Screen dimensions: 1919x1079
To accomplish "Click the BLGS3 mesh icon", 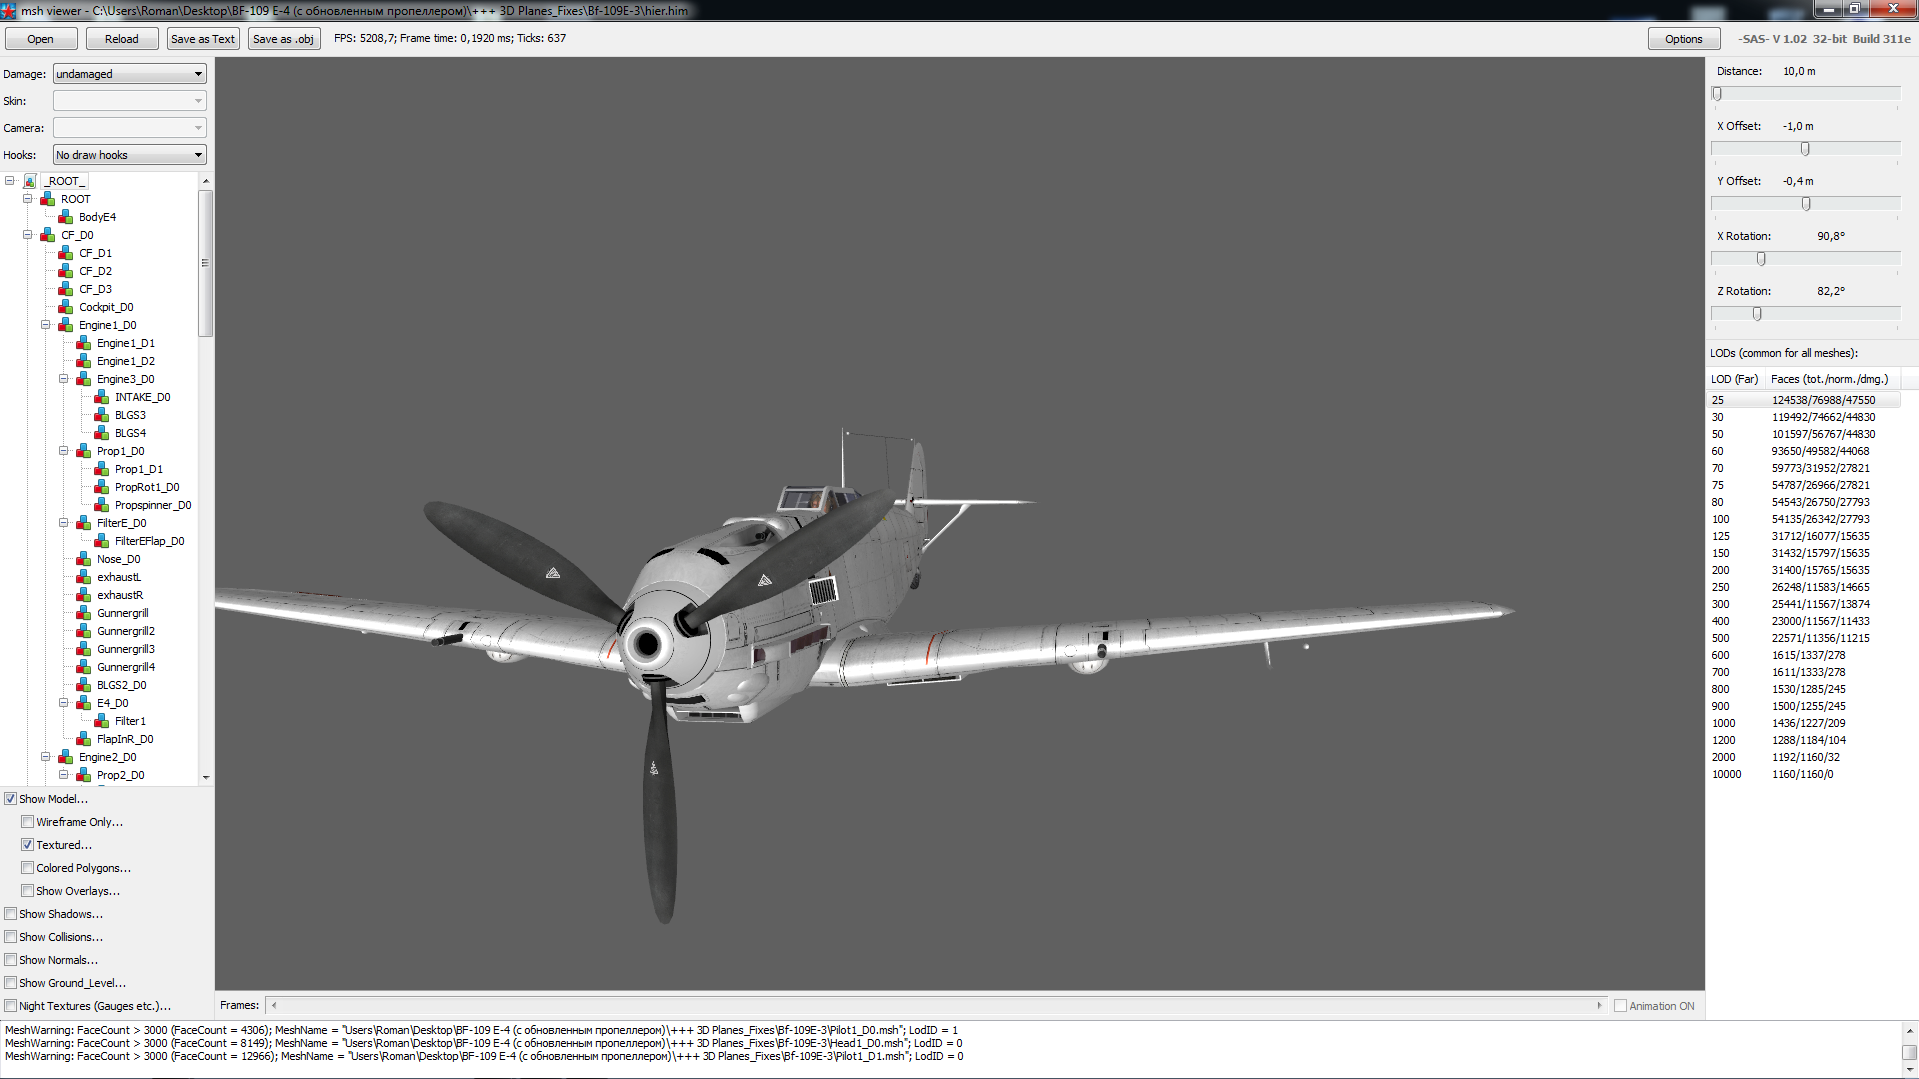I will tap(102, 415).
